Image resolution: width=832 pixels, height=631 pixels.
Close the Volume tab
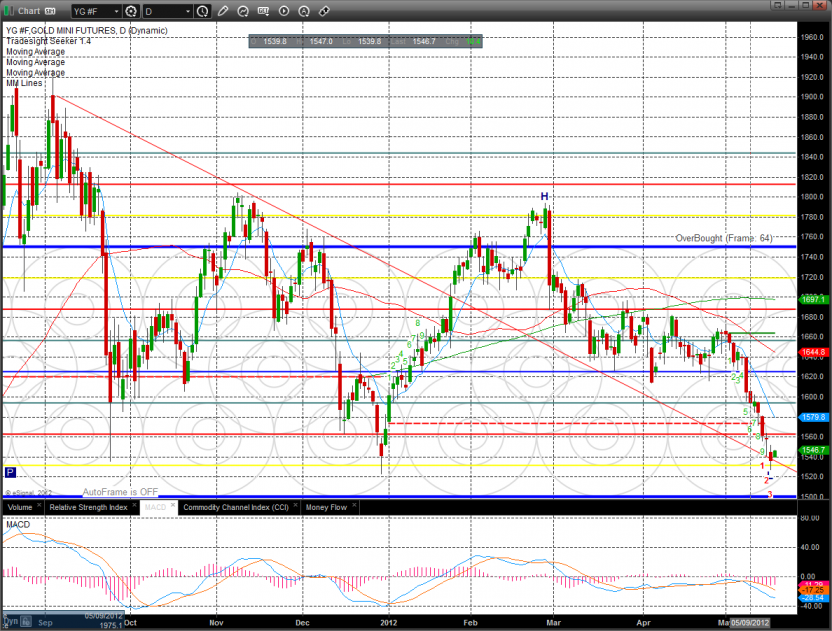[x=39, y=505]
